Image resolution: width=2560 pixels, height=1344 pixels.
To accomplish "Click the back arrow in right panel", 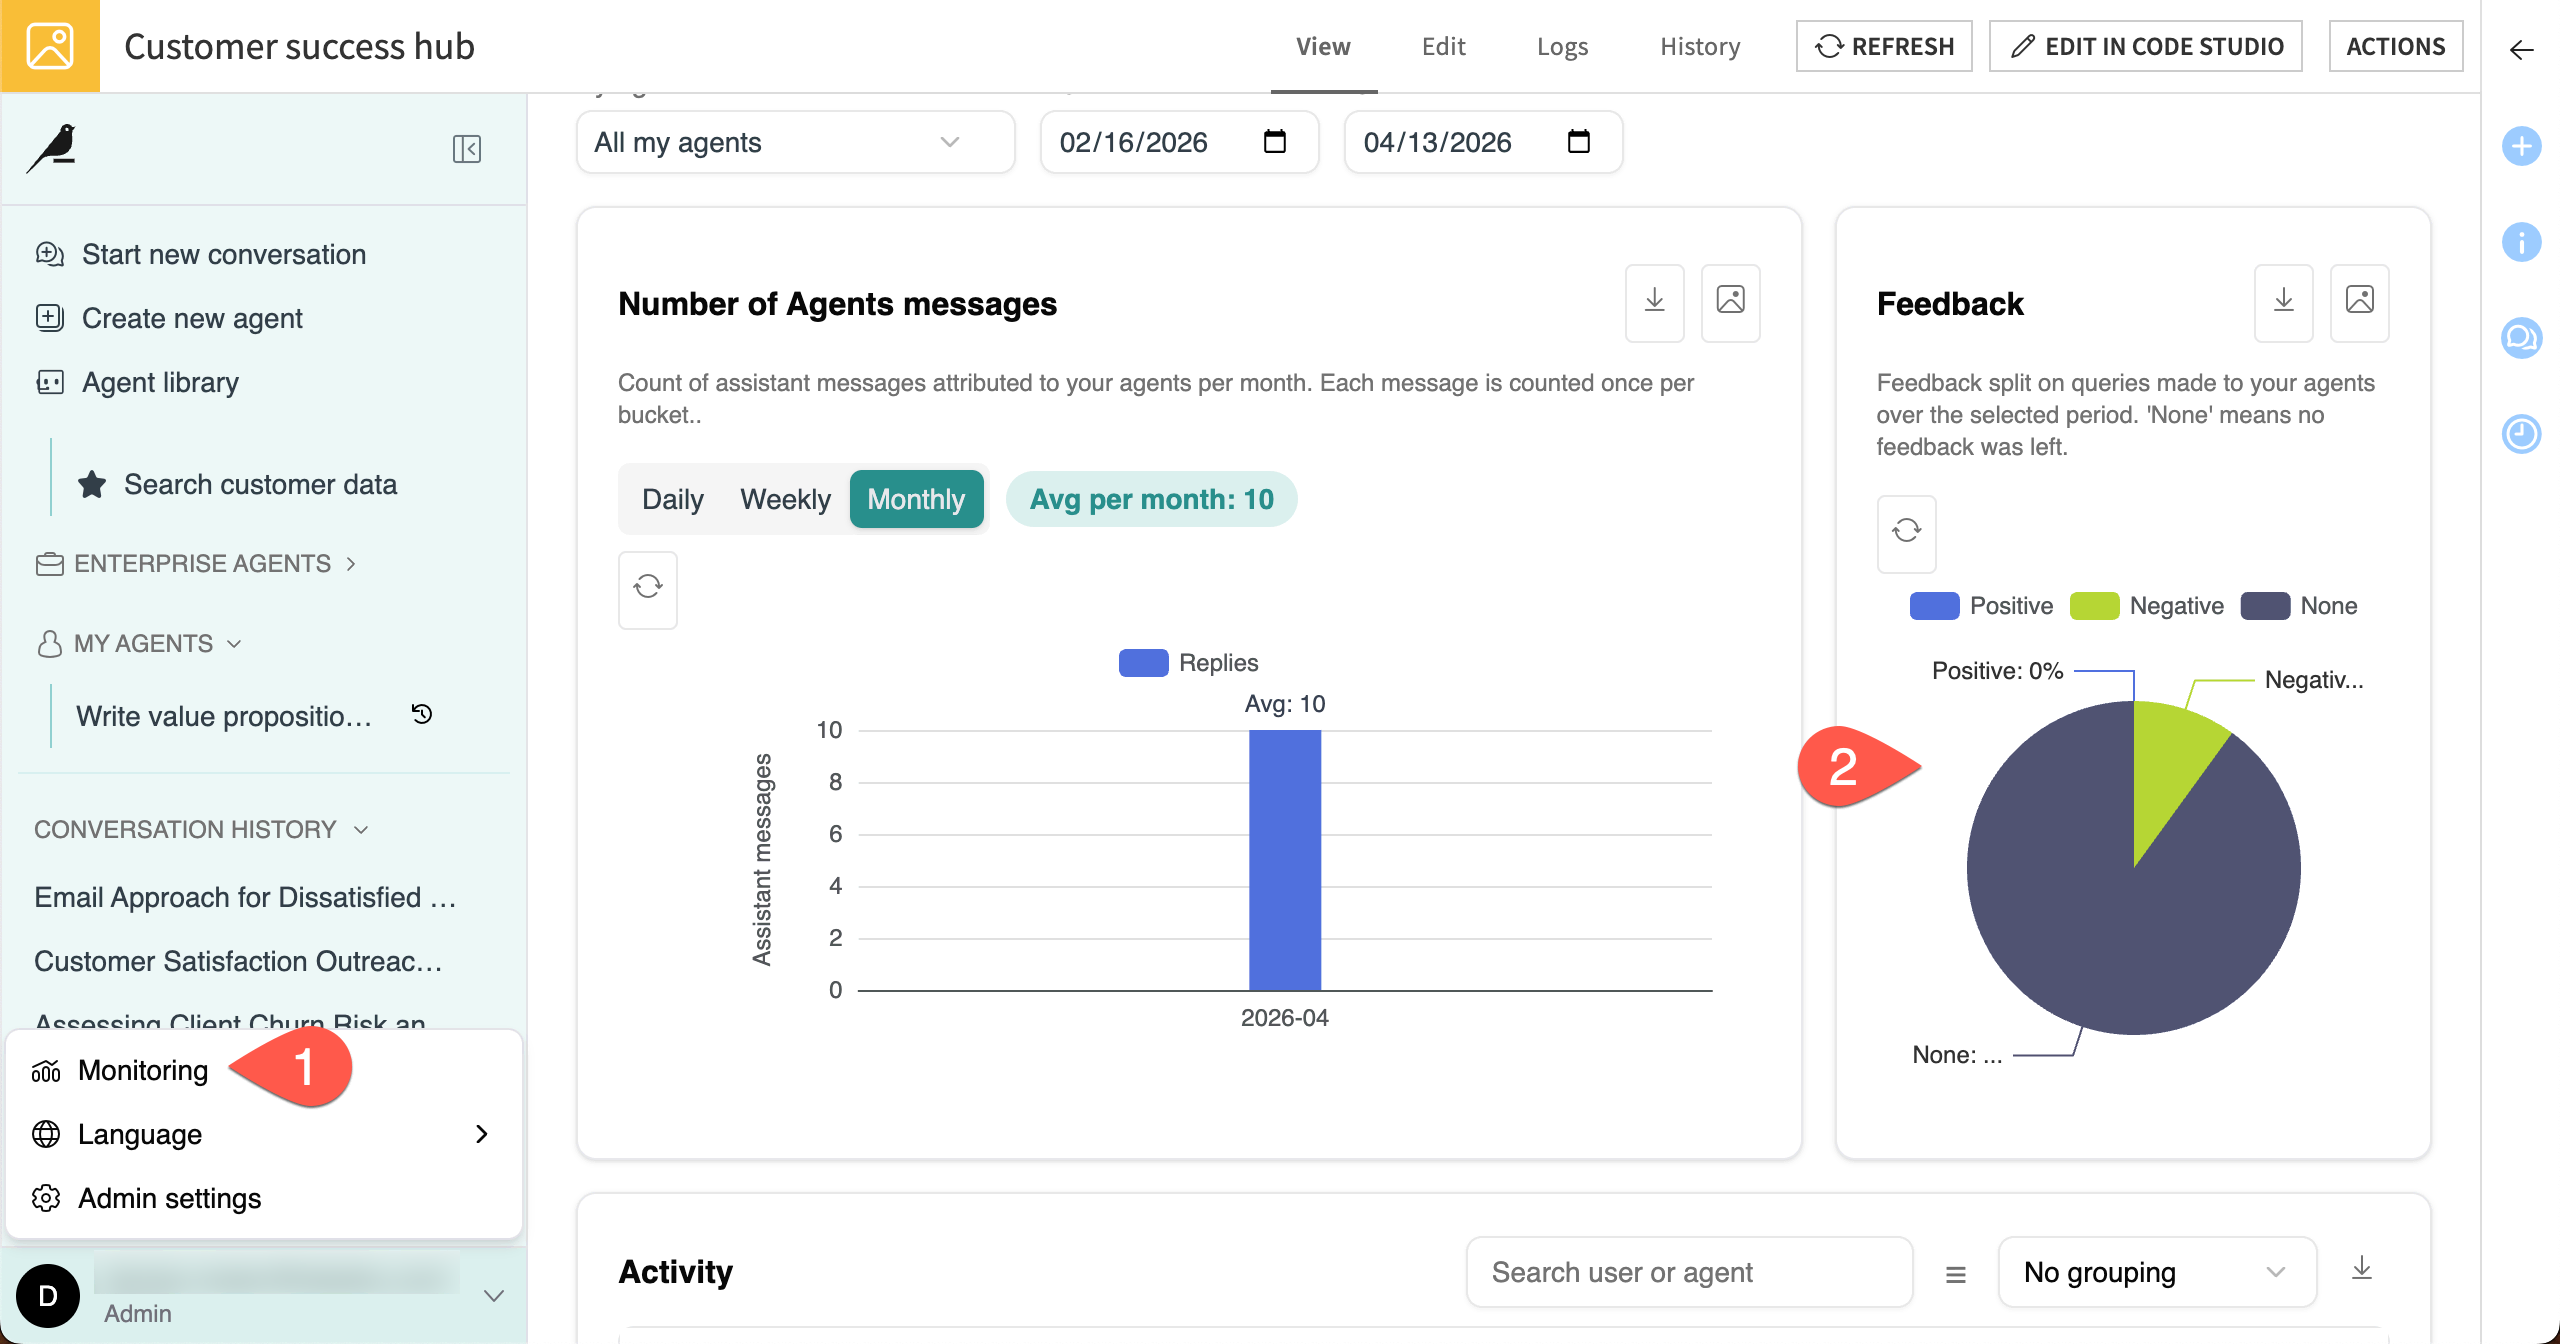I will coord(2521,49).
